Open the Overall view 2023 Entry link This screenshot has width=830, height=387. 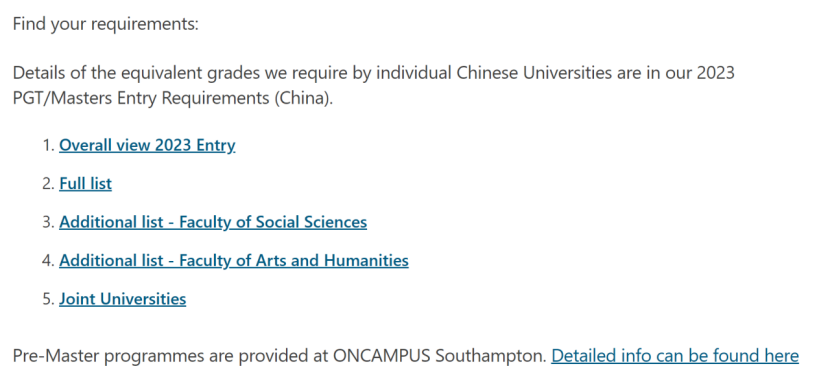tap(147, 145)
